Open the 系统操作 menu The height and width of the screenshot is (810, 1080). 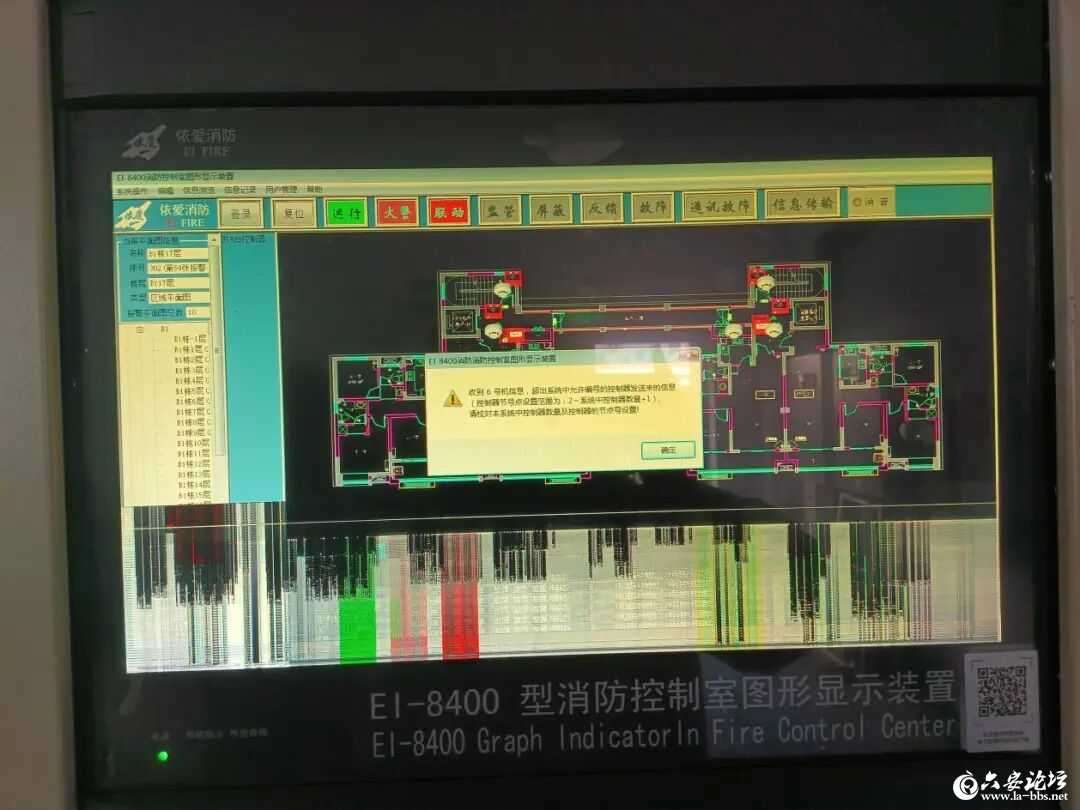pyautogui.click(x=131, y=190)
